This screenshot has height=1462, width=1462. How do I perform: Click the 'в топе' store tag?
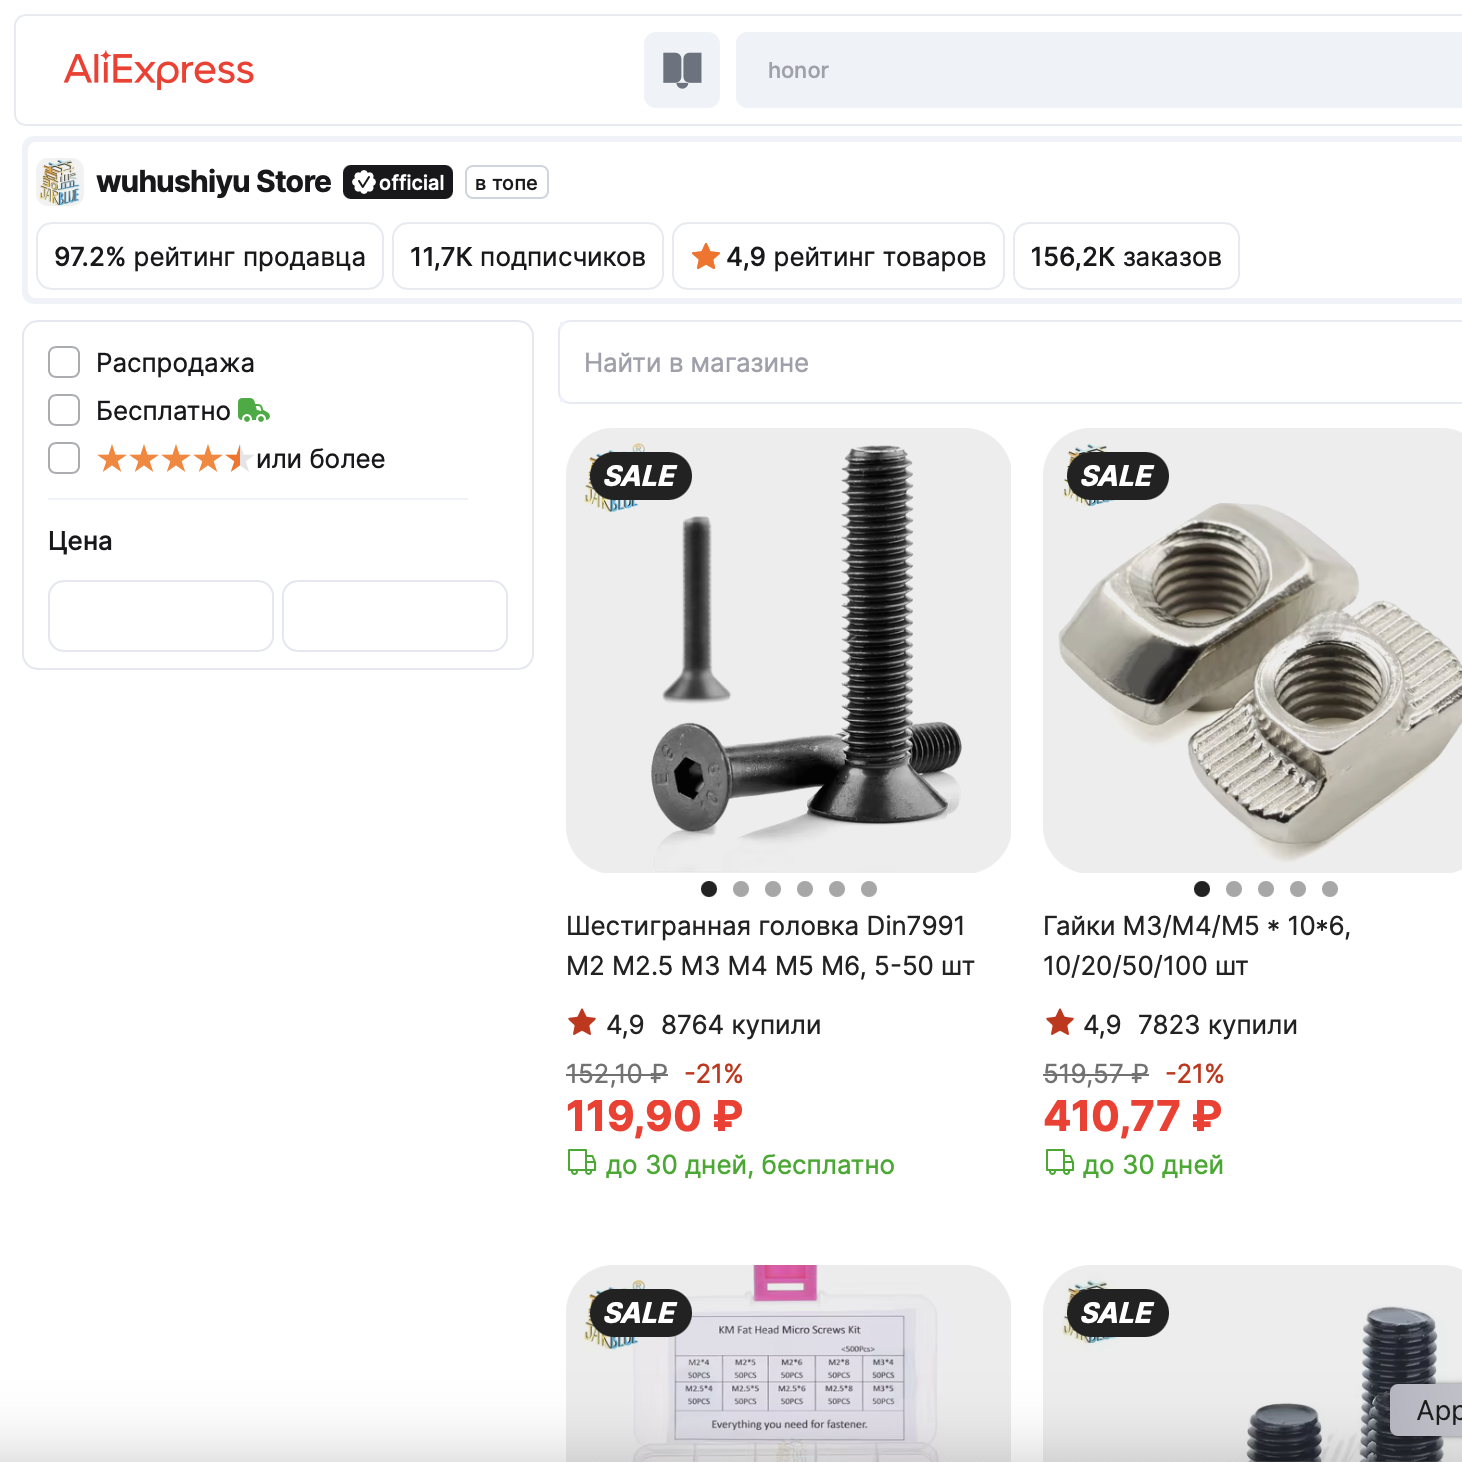[x=506, y=183]
